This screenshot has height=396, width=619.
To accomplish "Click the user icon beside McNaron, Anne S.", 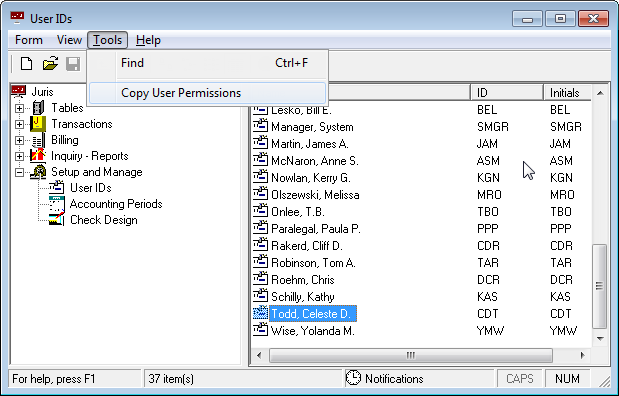I will click(x=260, y=160).
